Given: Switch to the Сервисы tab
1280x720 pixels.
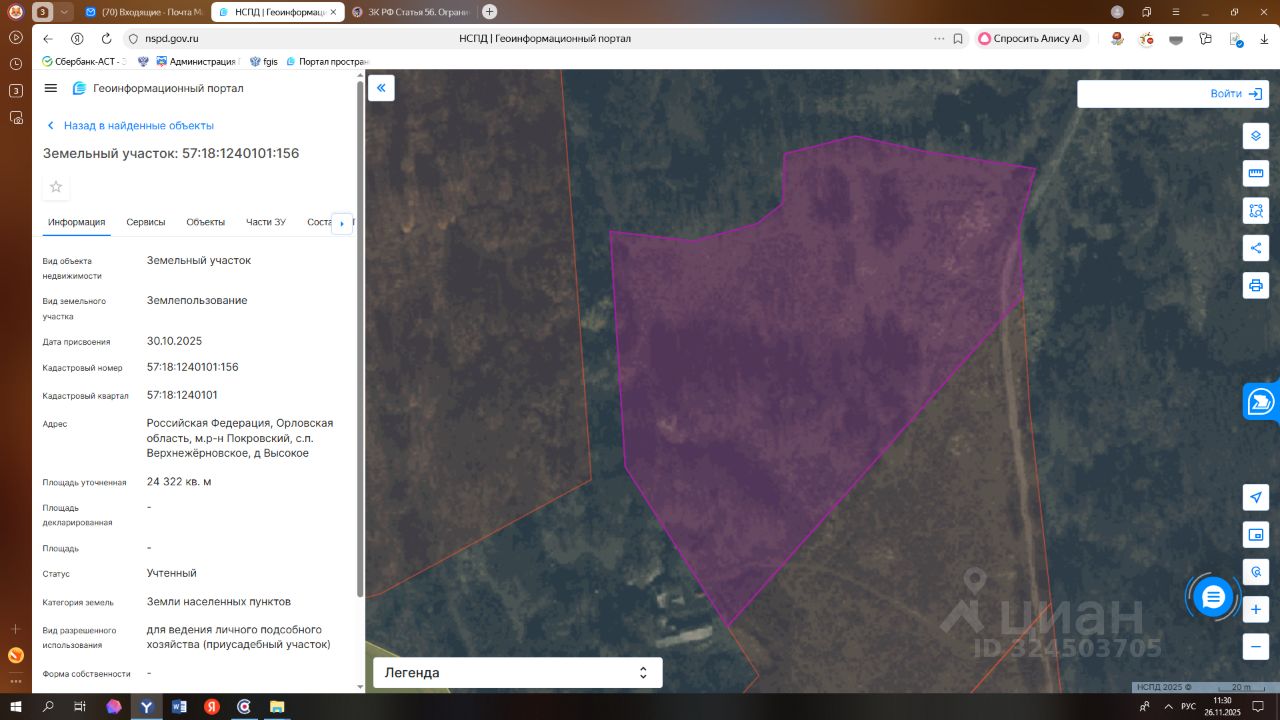Looking at the screenshot, I should [x=146, y=222].
